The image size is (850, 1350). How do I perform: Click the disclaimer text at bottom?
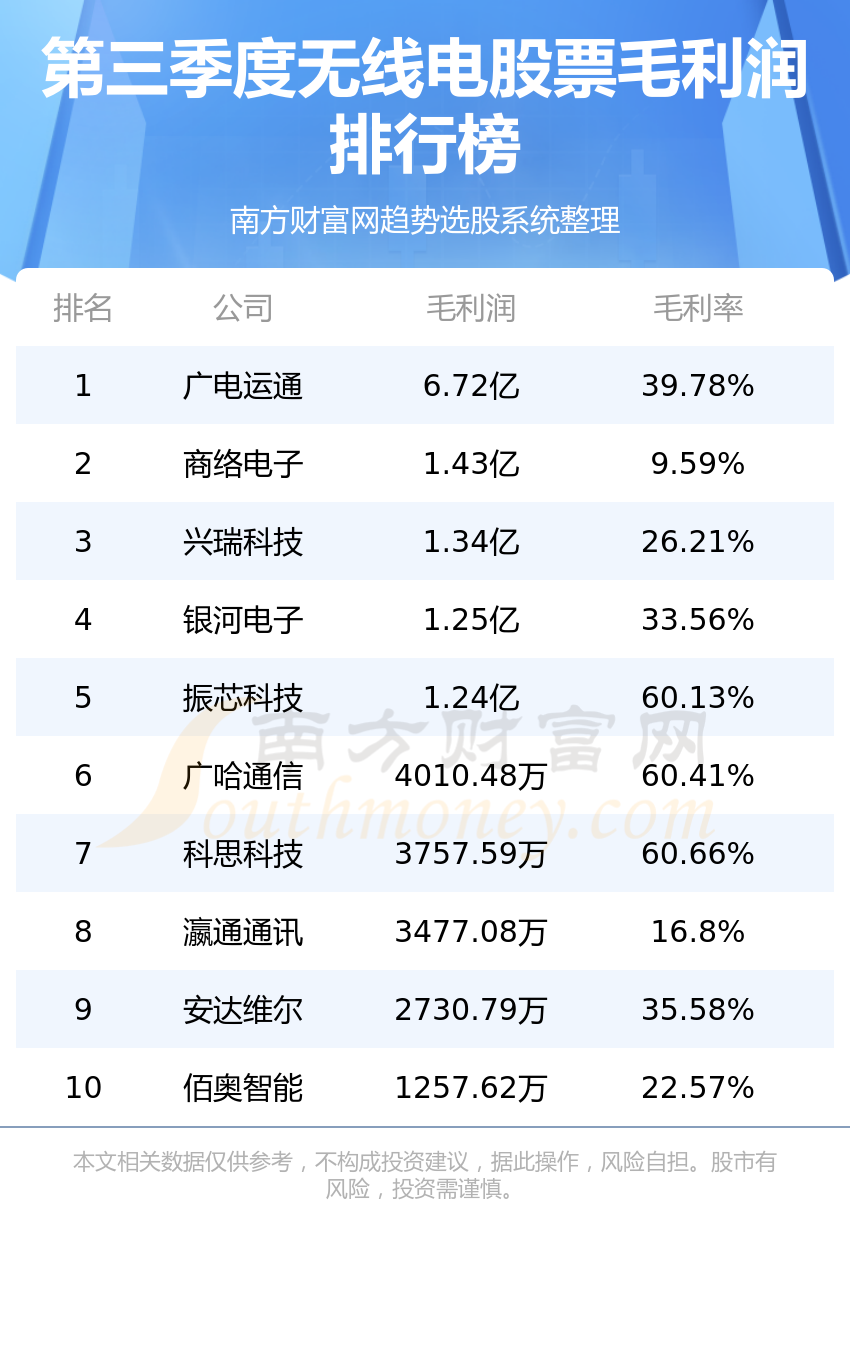425,1175
